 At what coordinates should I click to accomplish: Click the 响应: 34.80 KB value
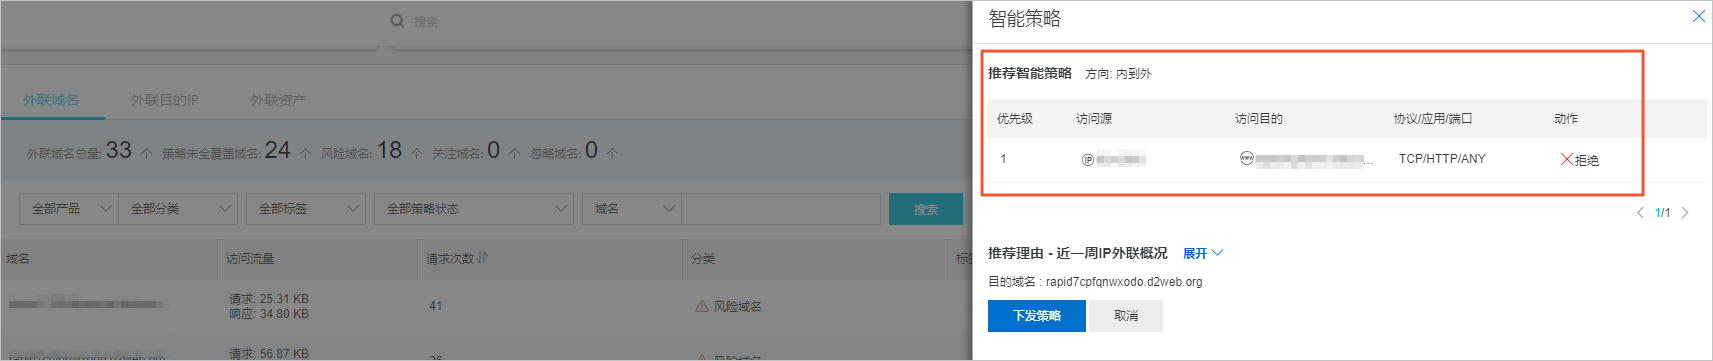click(269, 314)
